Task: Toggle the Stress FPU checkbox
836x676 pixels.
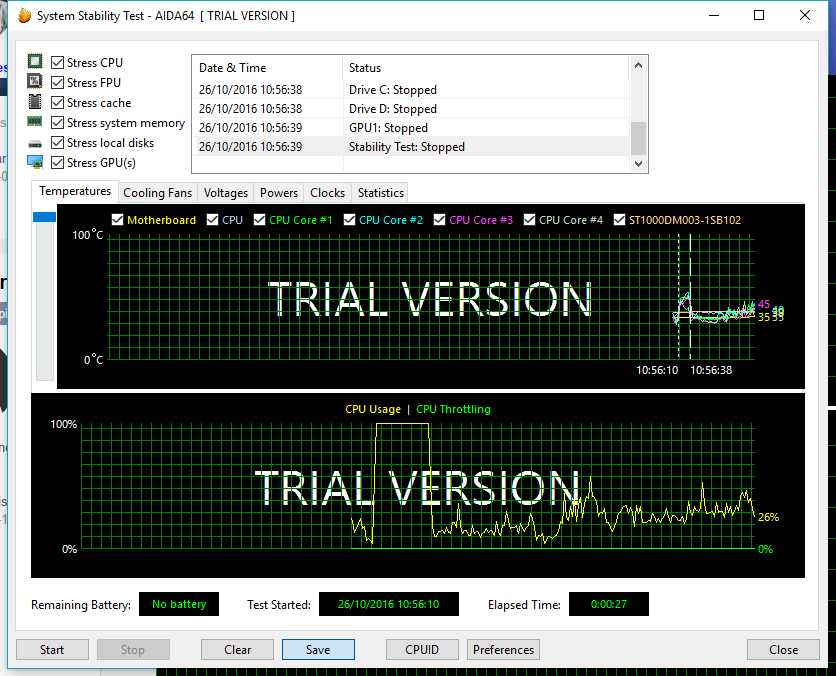Action: tap(58, 83)
